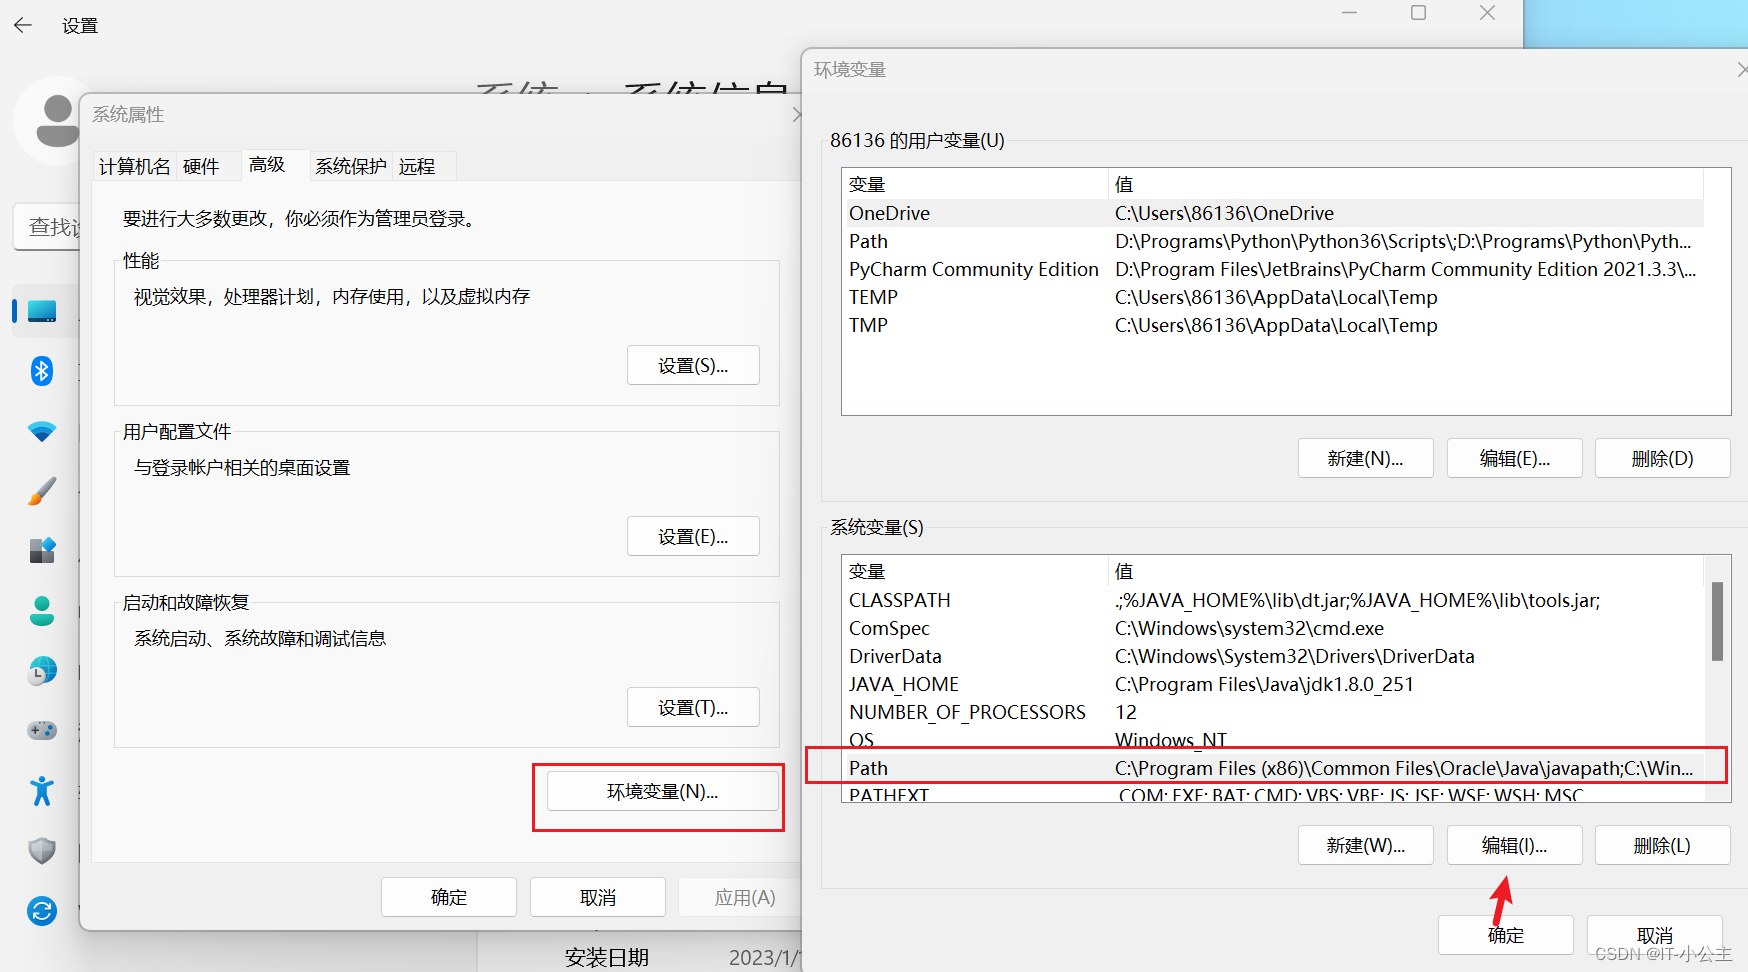Open the 系统保护 tab
1748x972 pixels.
[x=351, y=166]
